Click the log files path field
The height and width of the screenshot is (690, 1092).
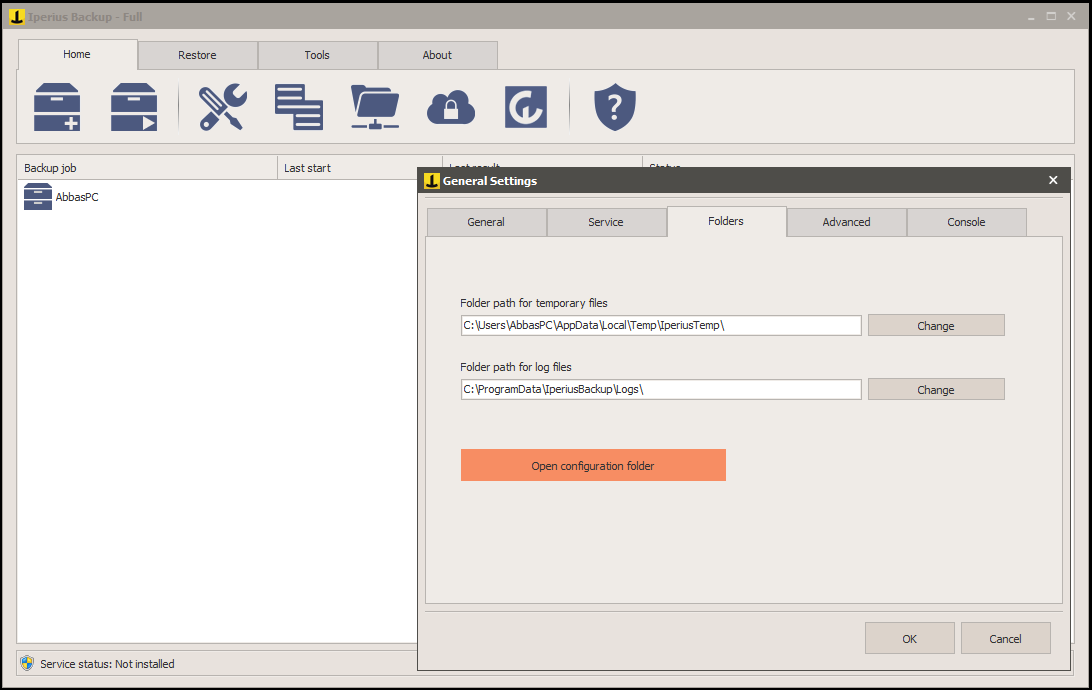pyautogui.click(x=661, y=389)
